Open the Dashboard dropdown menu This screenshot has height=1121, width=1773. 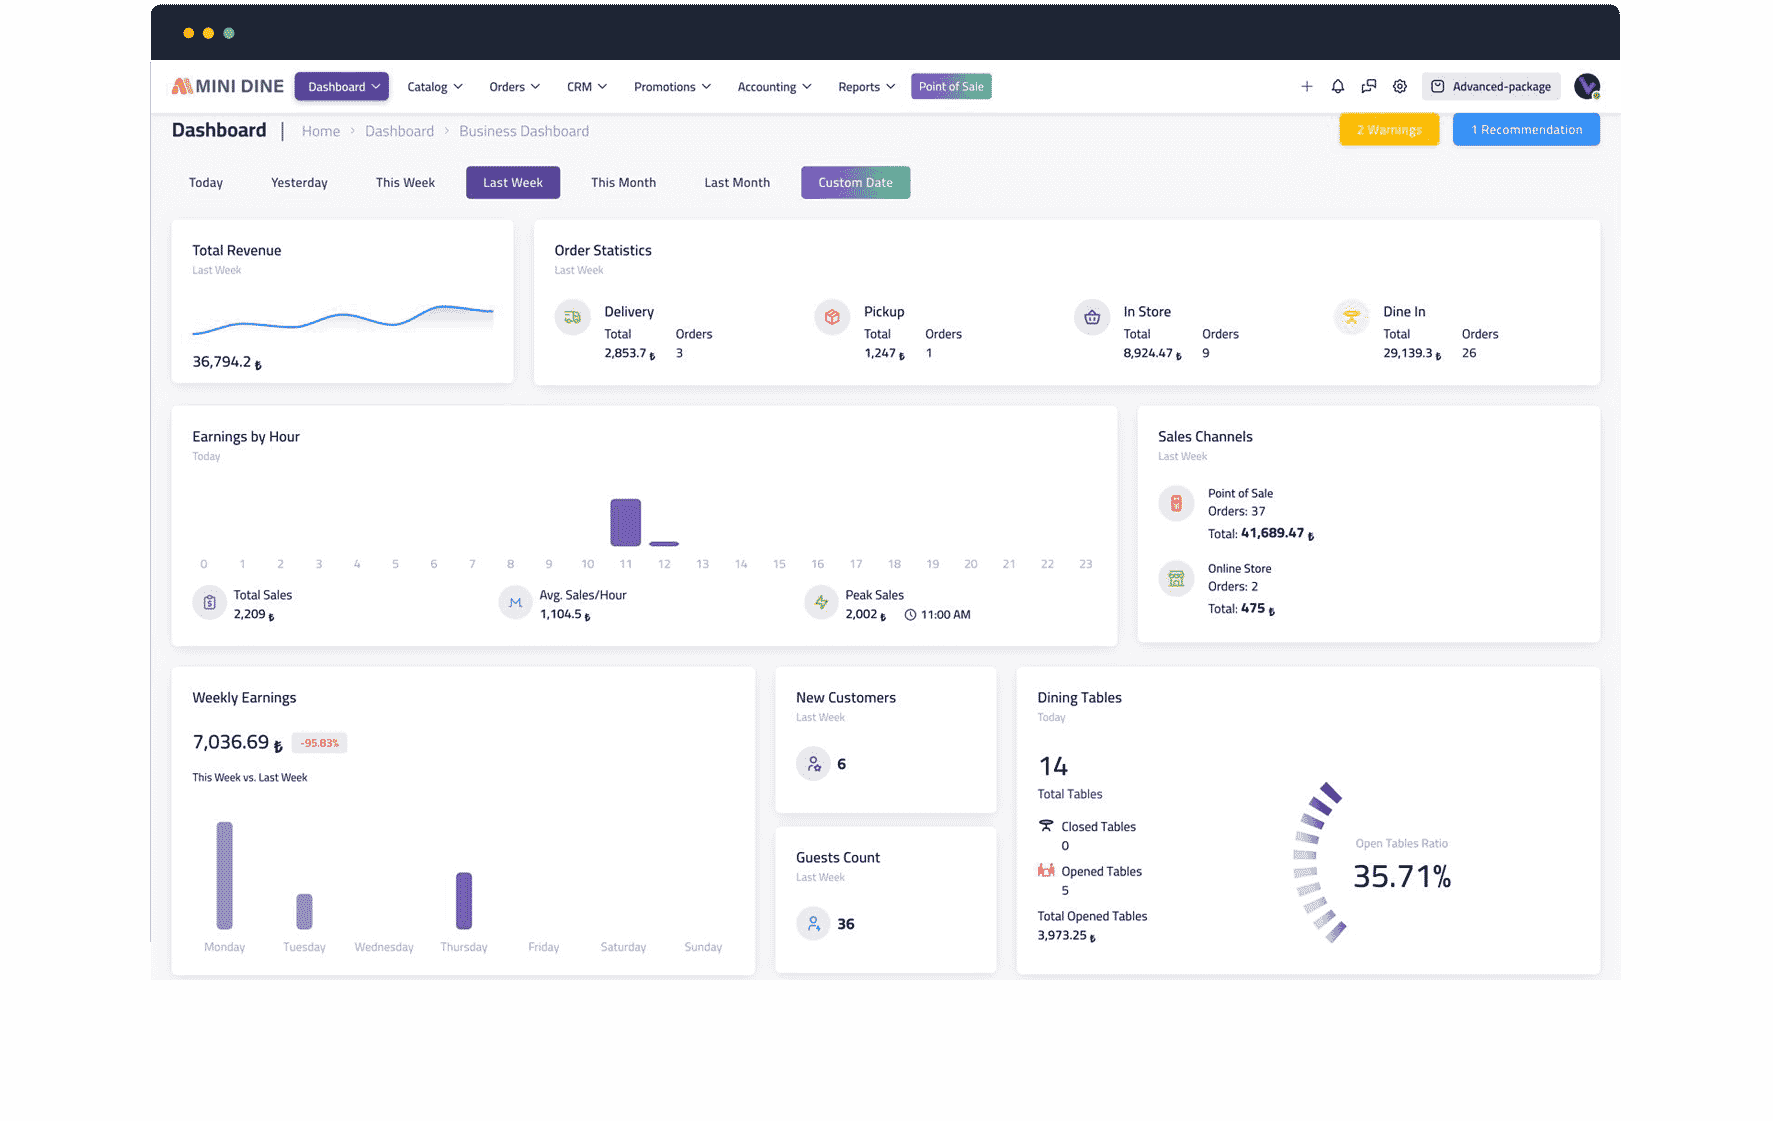pyautogui.click(x=341, y=87)
